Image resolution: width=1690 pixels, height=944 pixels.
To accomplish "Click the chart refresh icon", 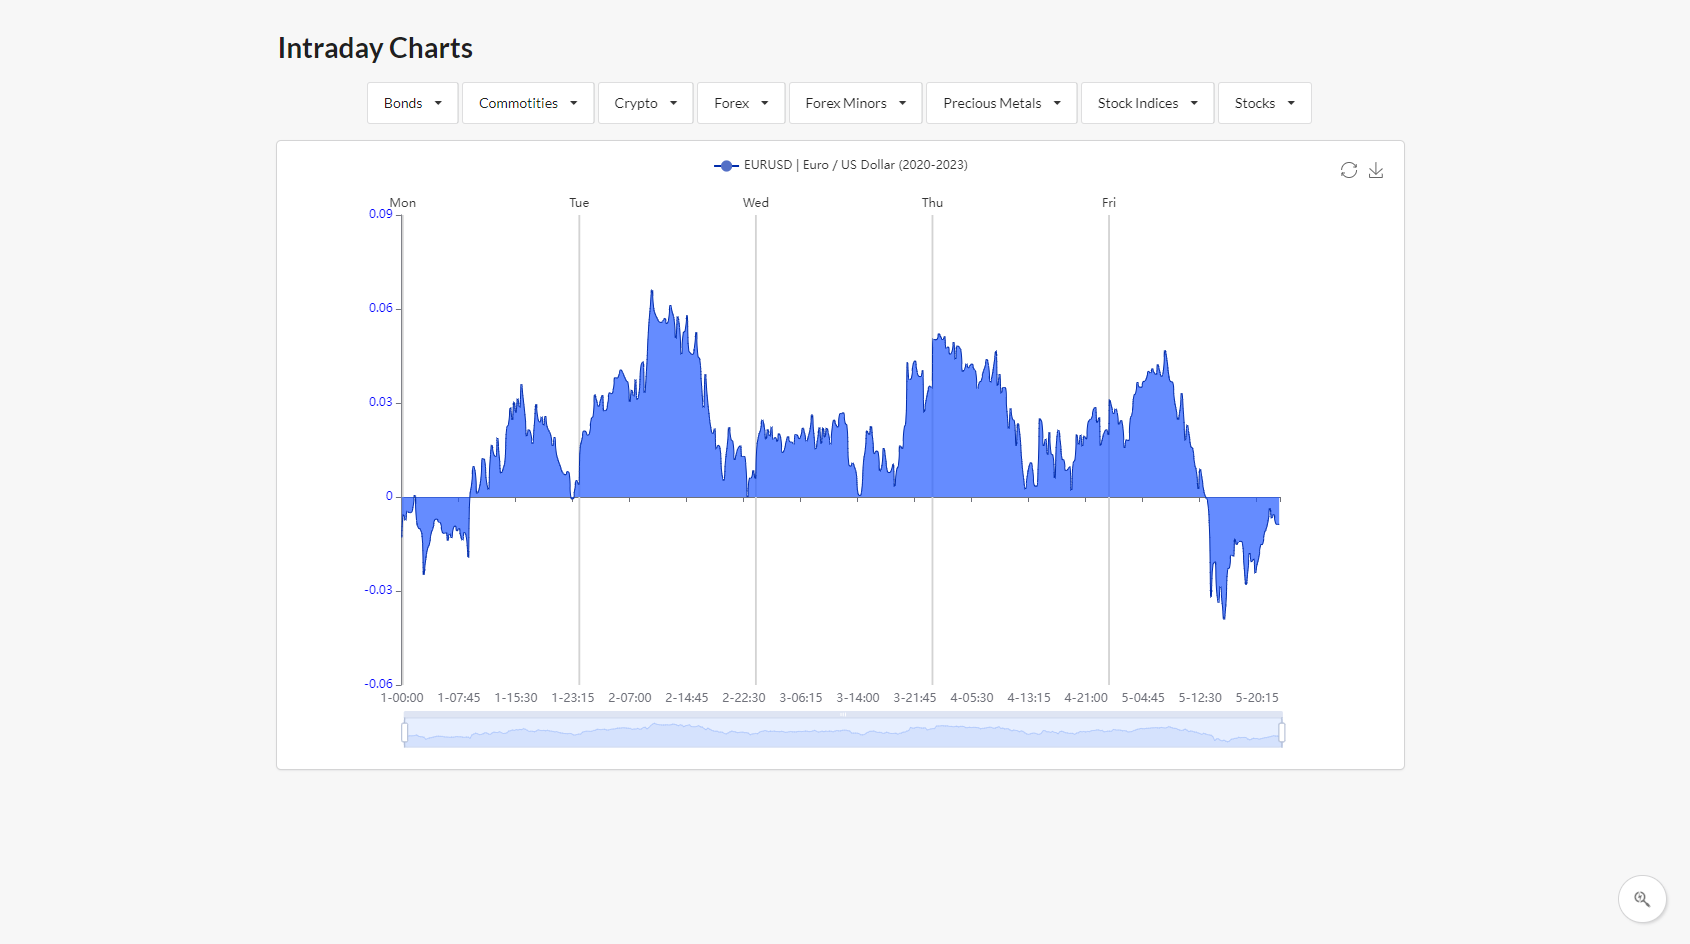I will (1348, 170).
